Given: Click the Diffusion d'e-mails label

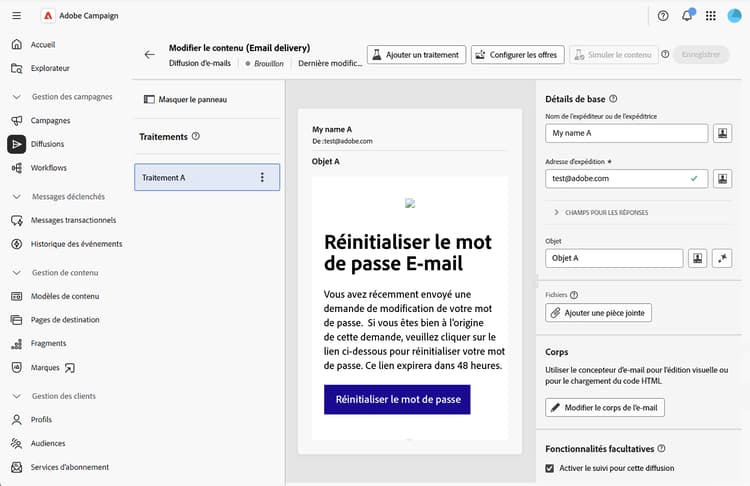Looking at the screenshot, I should pyautogui.click(x=200, y=63).
